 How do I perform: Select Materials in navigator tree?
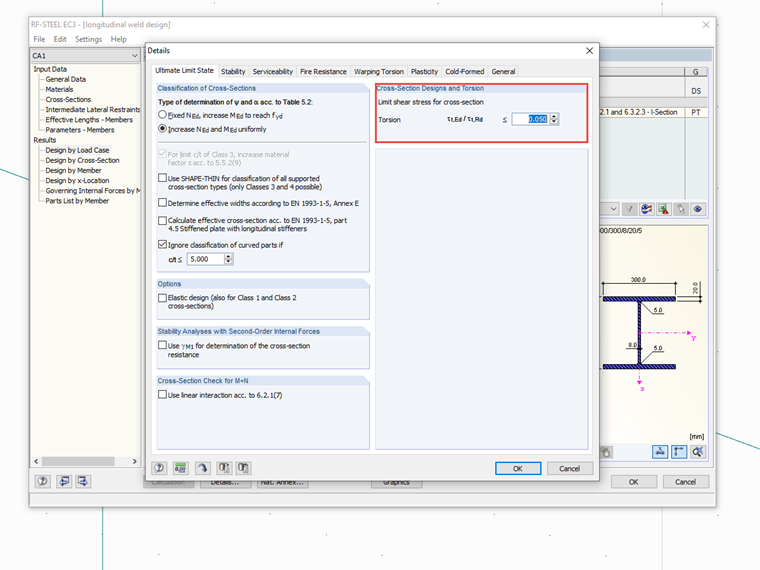click(59, 89)
